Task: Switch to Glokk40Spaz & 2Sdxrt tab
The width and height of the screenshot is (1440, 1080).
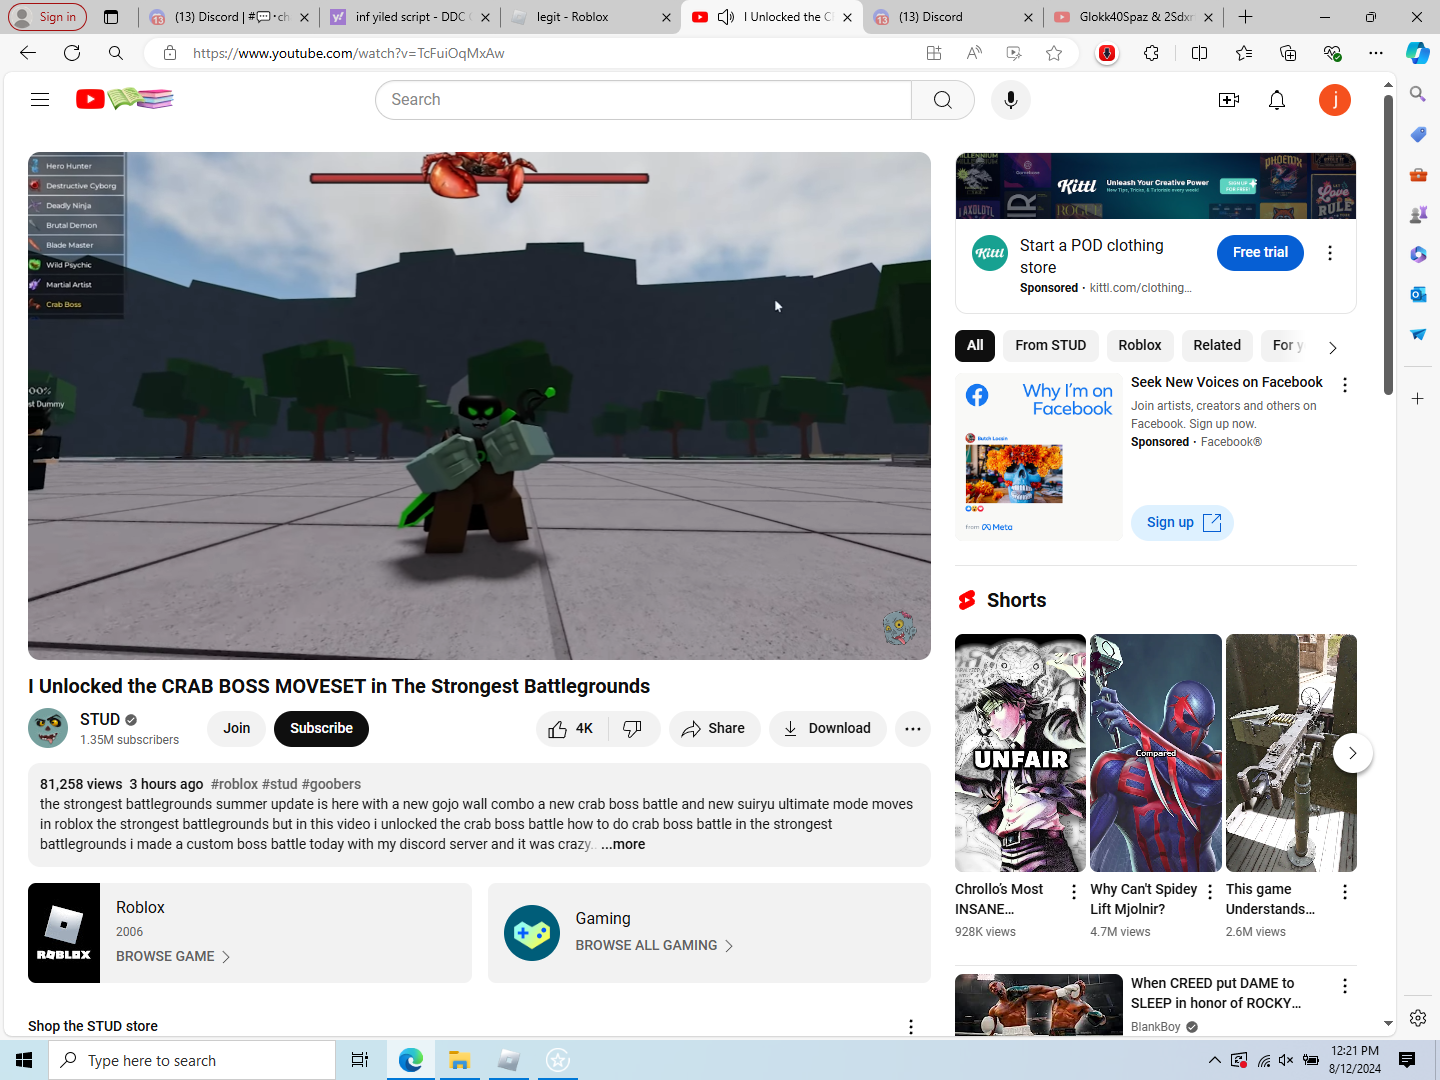Action: [1133, 17]
